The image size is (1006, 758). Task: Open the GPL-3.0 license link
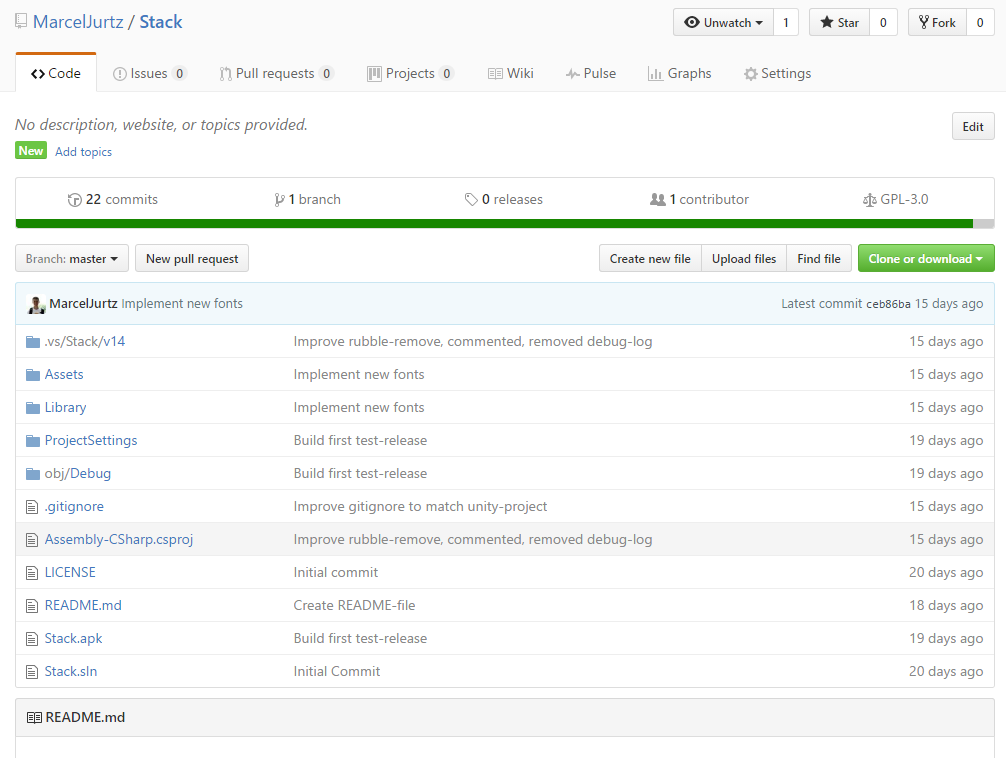896,200
